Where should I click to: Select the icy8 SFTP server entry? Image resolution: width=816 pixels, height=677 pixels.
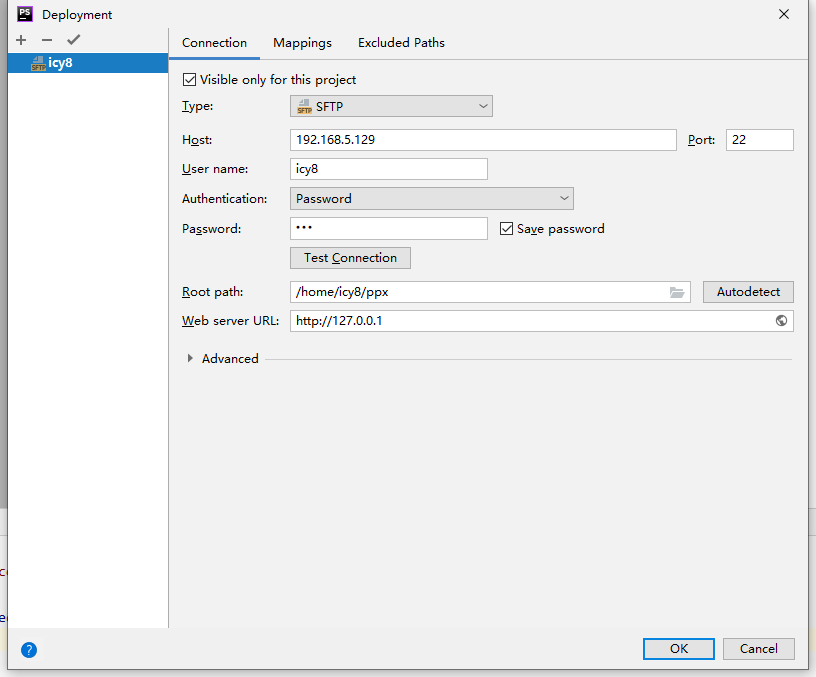click(60, 63)
